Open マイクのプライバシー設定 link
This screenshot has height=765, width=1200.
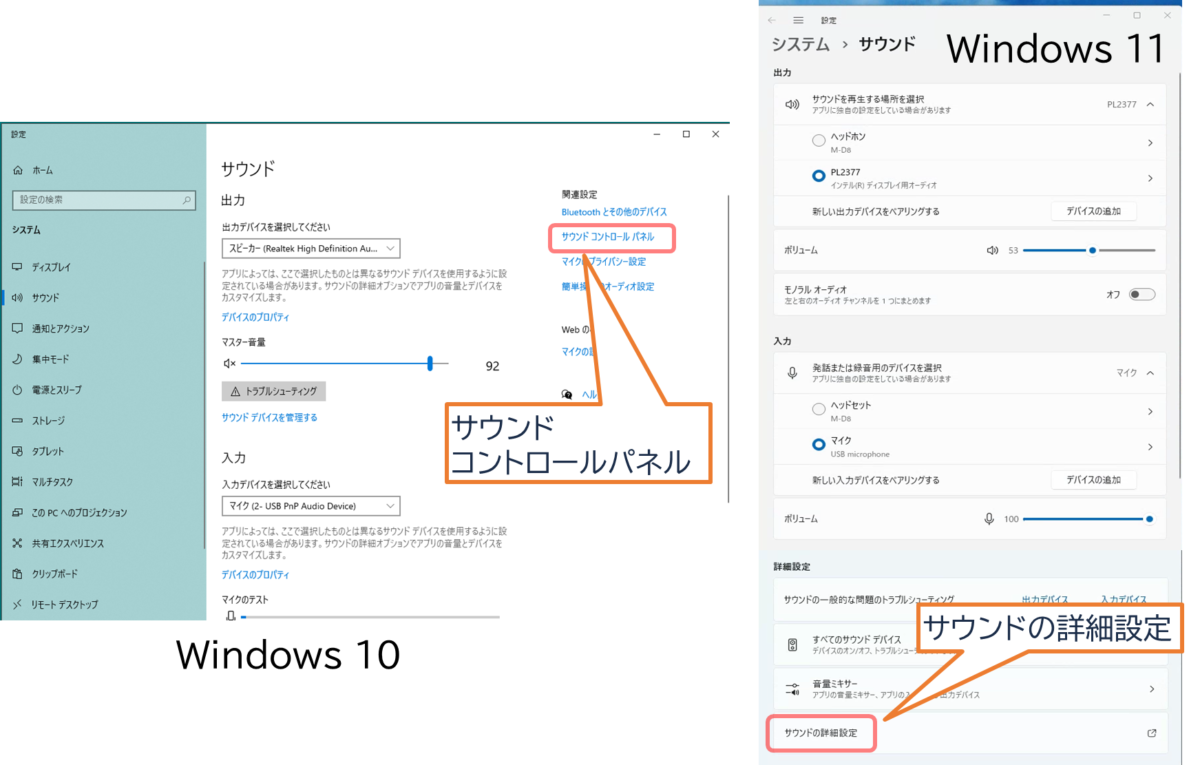coord(603,262)
